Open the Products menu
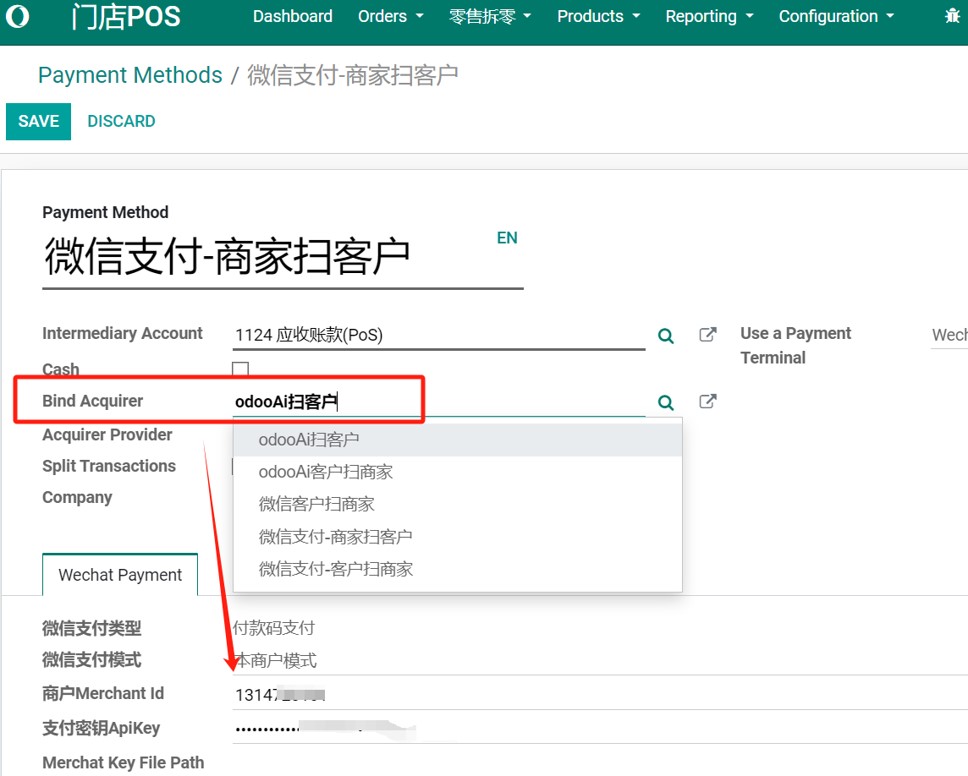 (x=598, y=16)
